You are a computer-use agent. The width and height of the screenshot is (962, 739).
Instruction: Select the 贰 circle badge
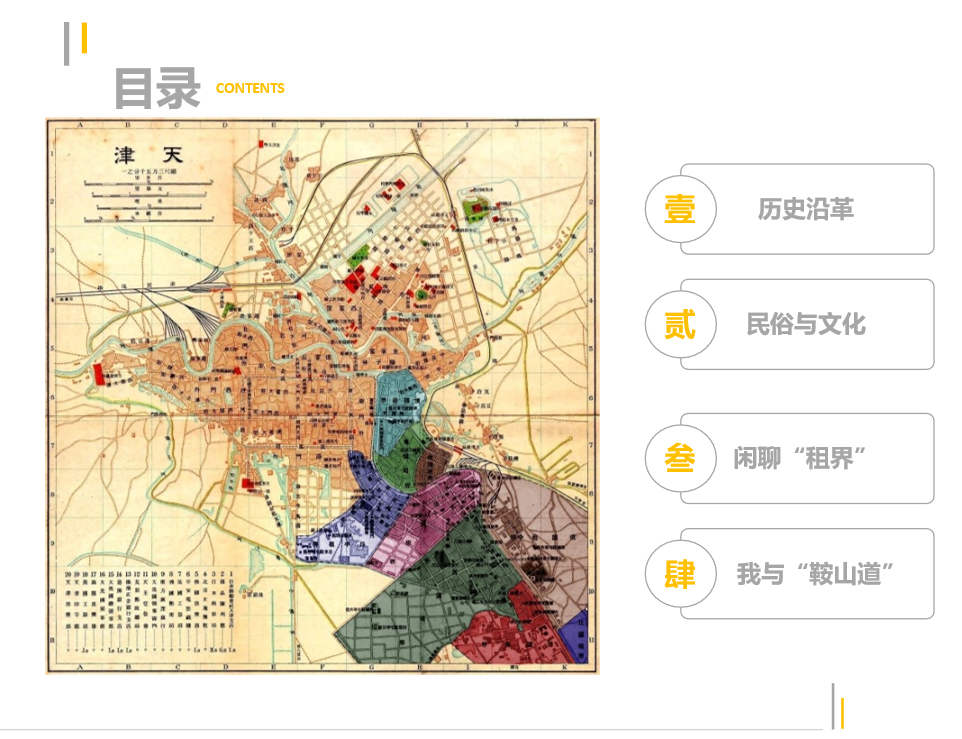(x=680, y=324)
